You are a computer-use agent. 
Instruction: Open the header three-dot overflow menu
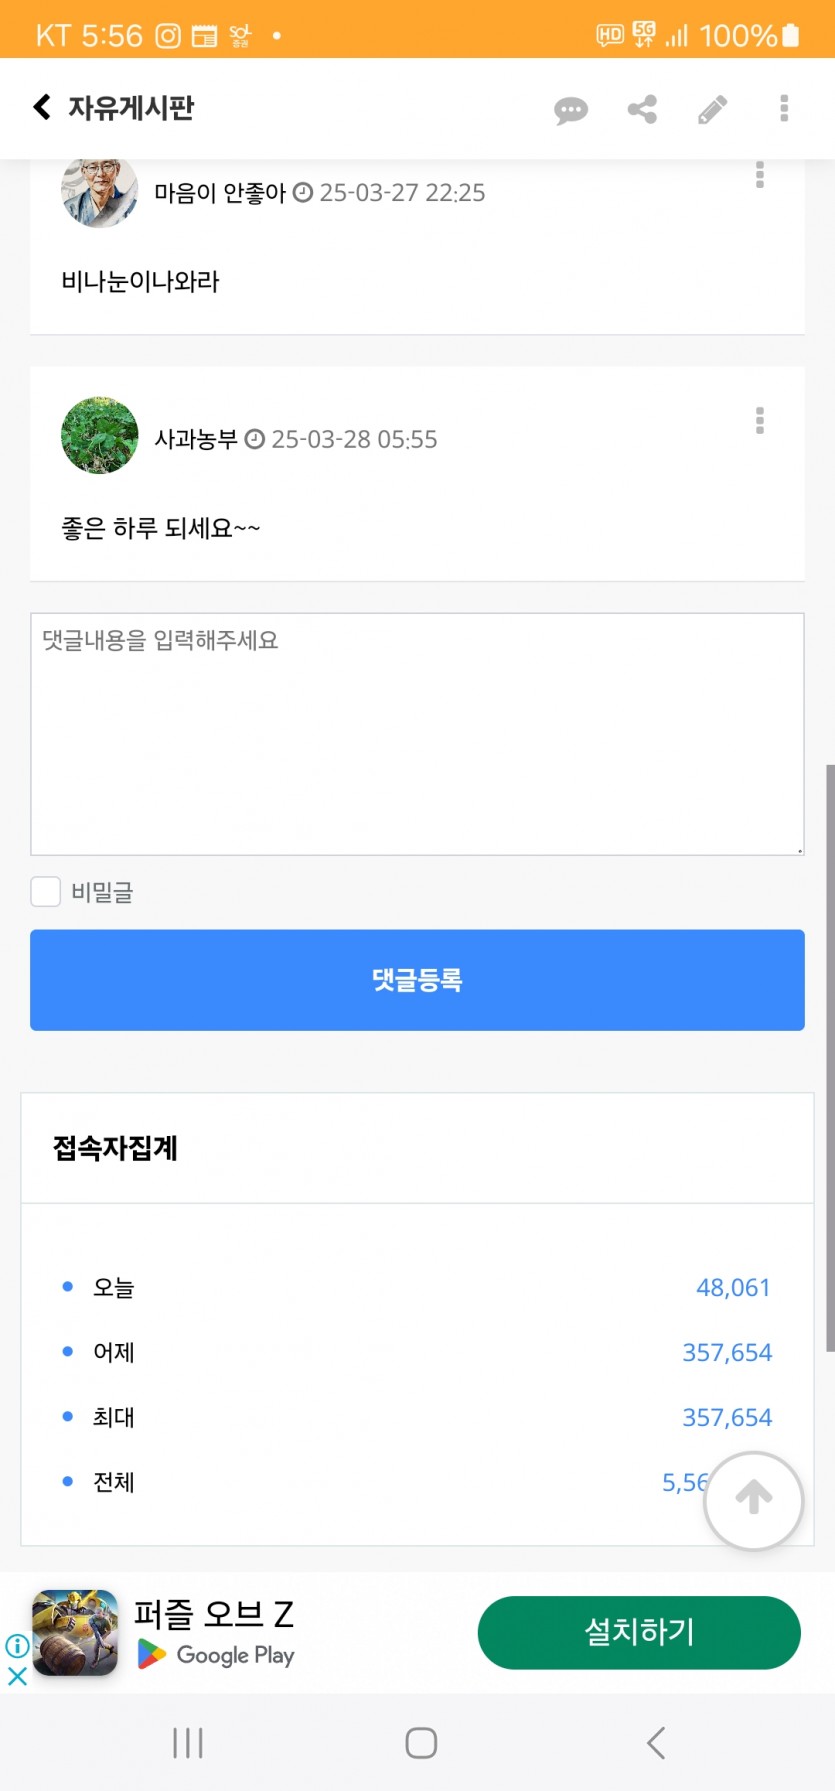coord(784,108)
